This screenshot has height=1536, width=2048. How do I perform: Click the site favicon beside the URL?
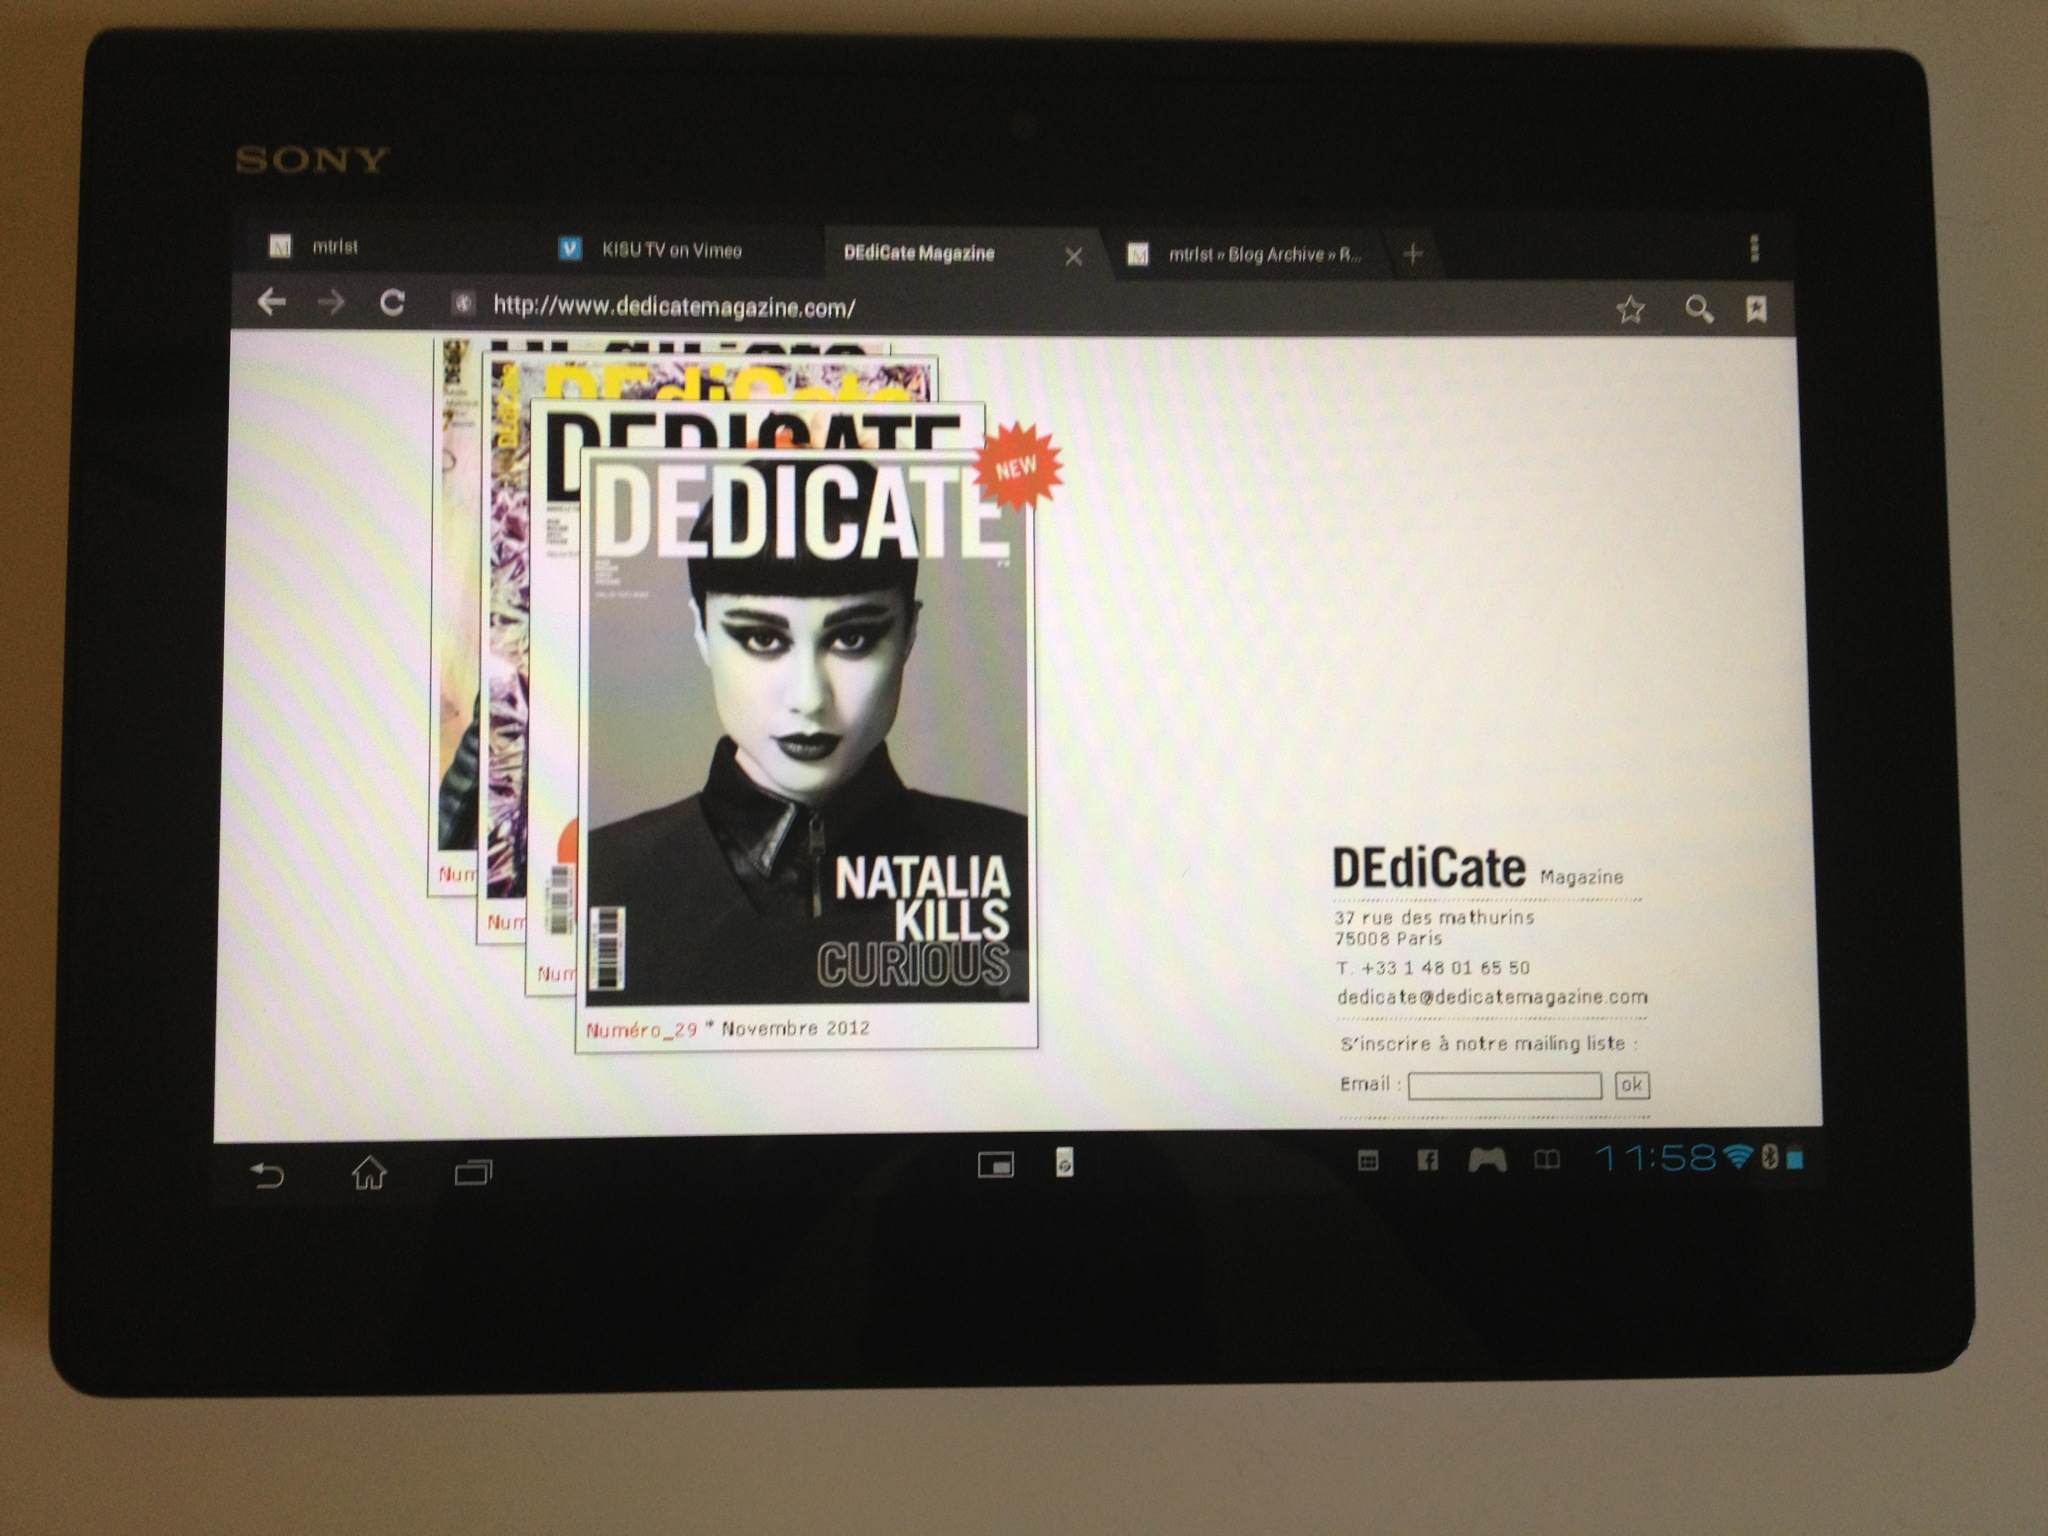[x=462, y=304]
